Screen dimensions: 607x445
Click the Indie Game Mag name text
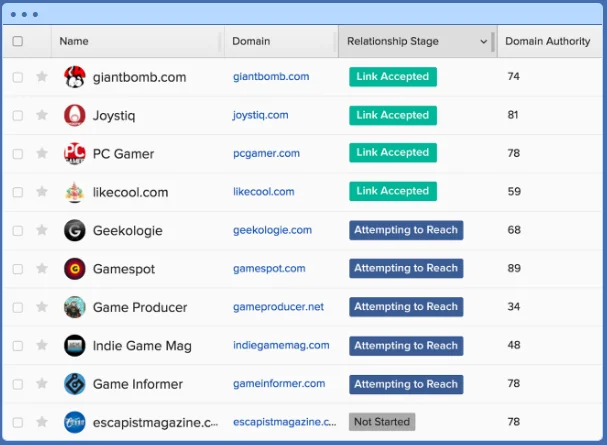coord(142,346)
